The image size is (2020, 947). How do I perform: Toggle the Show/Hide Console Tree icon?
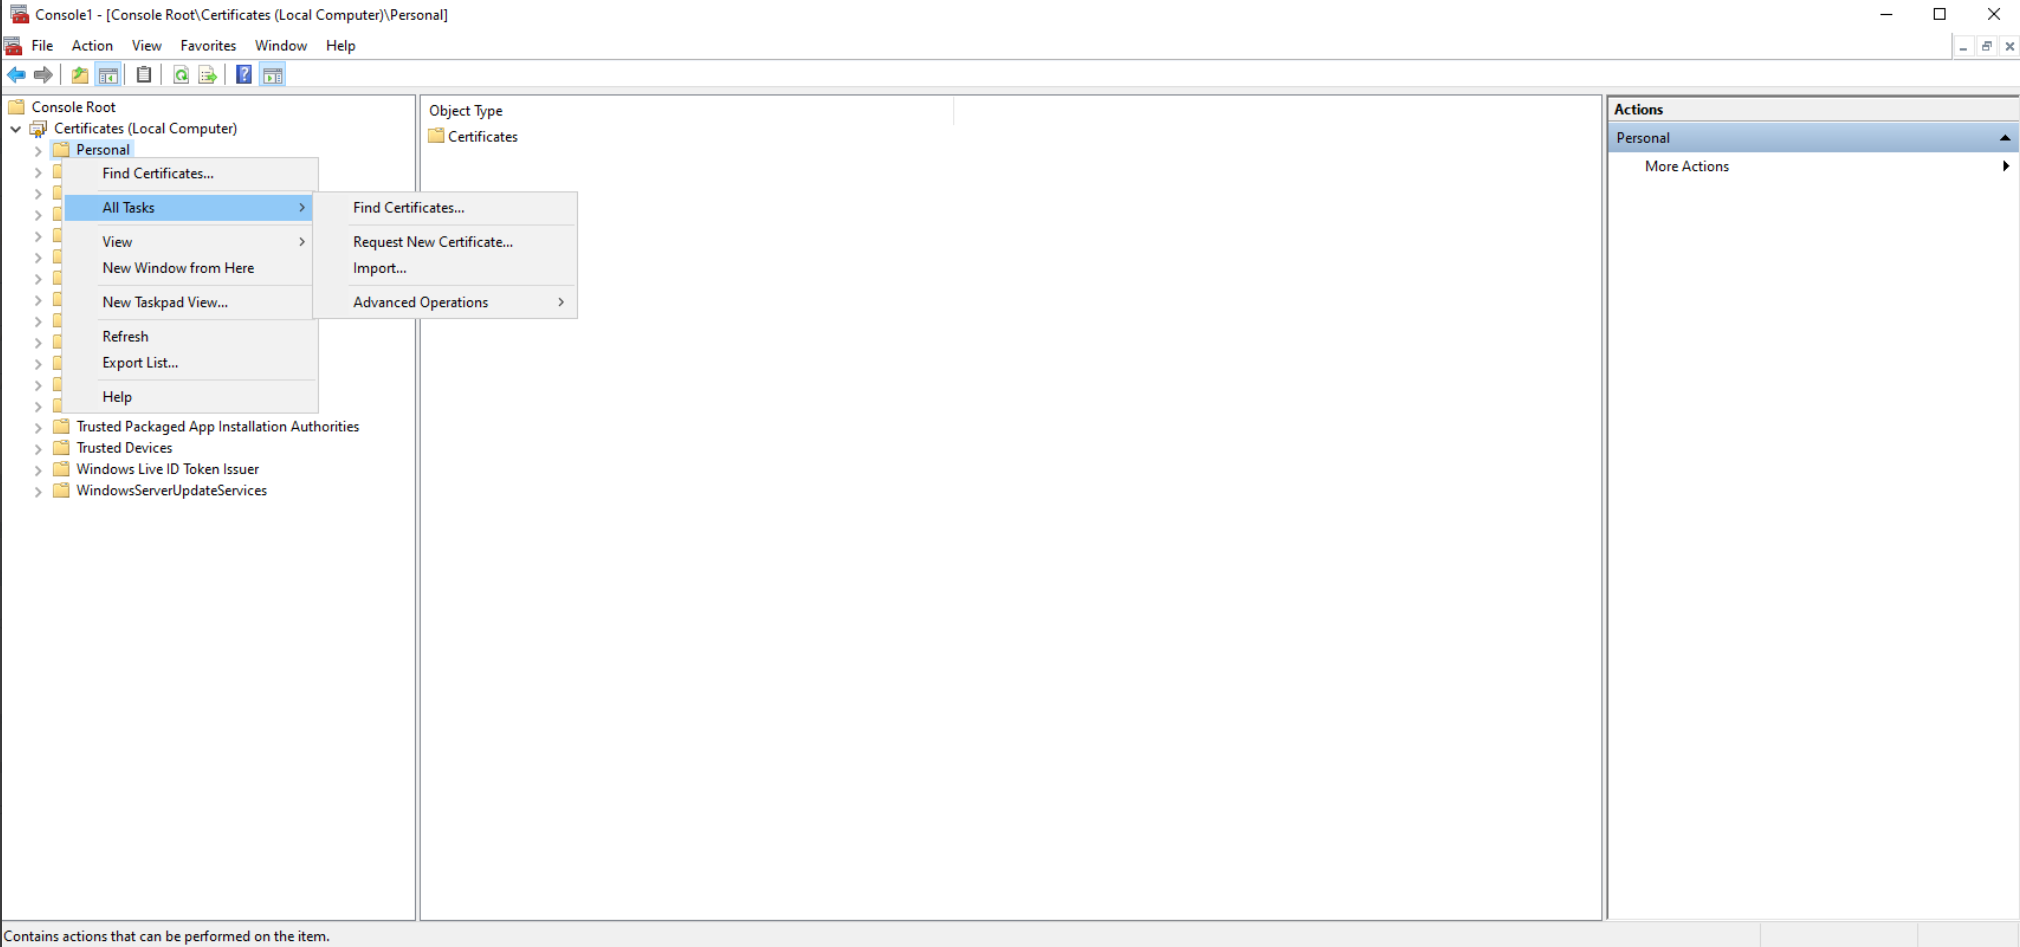click(108, 74)
